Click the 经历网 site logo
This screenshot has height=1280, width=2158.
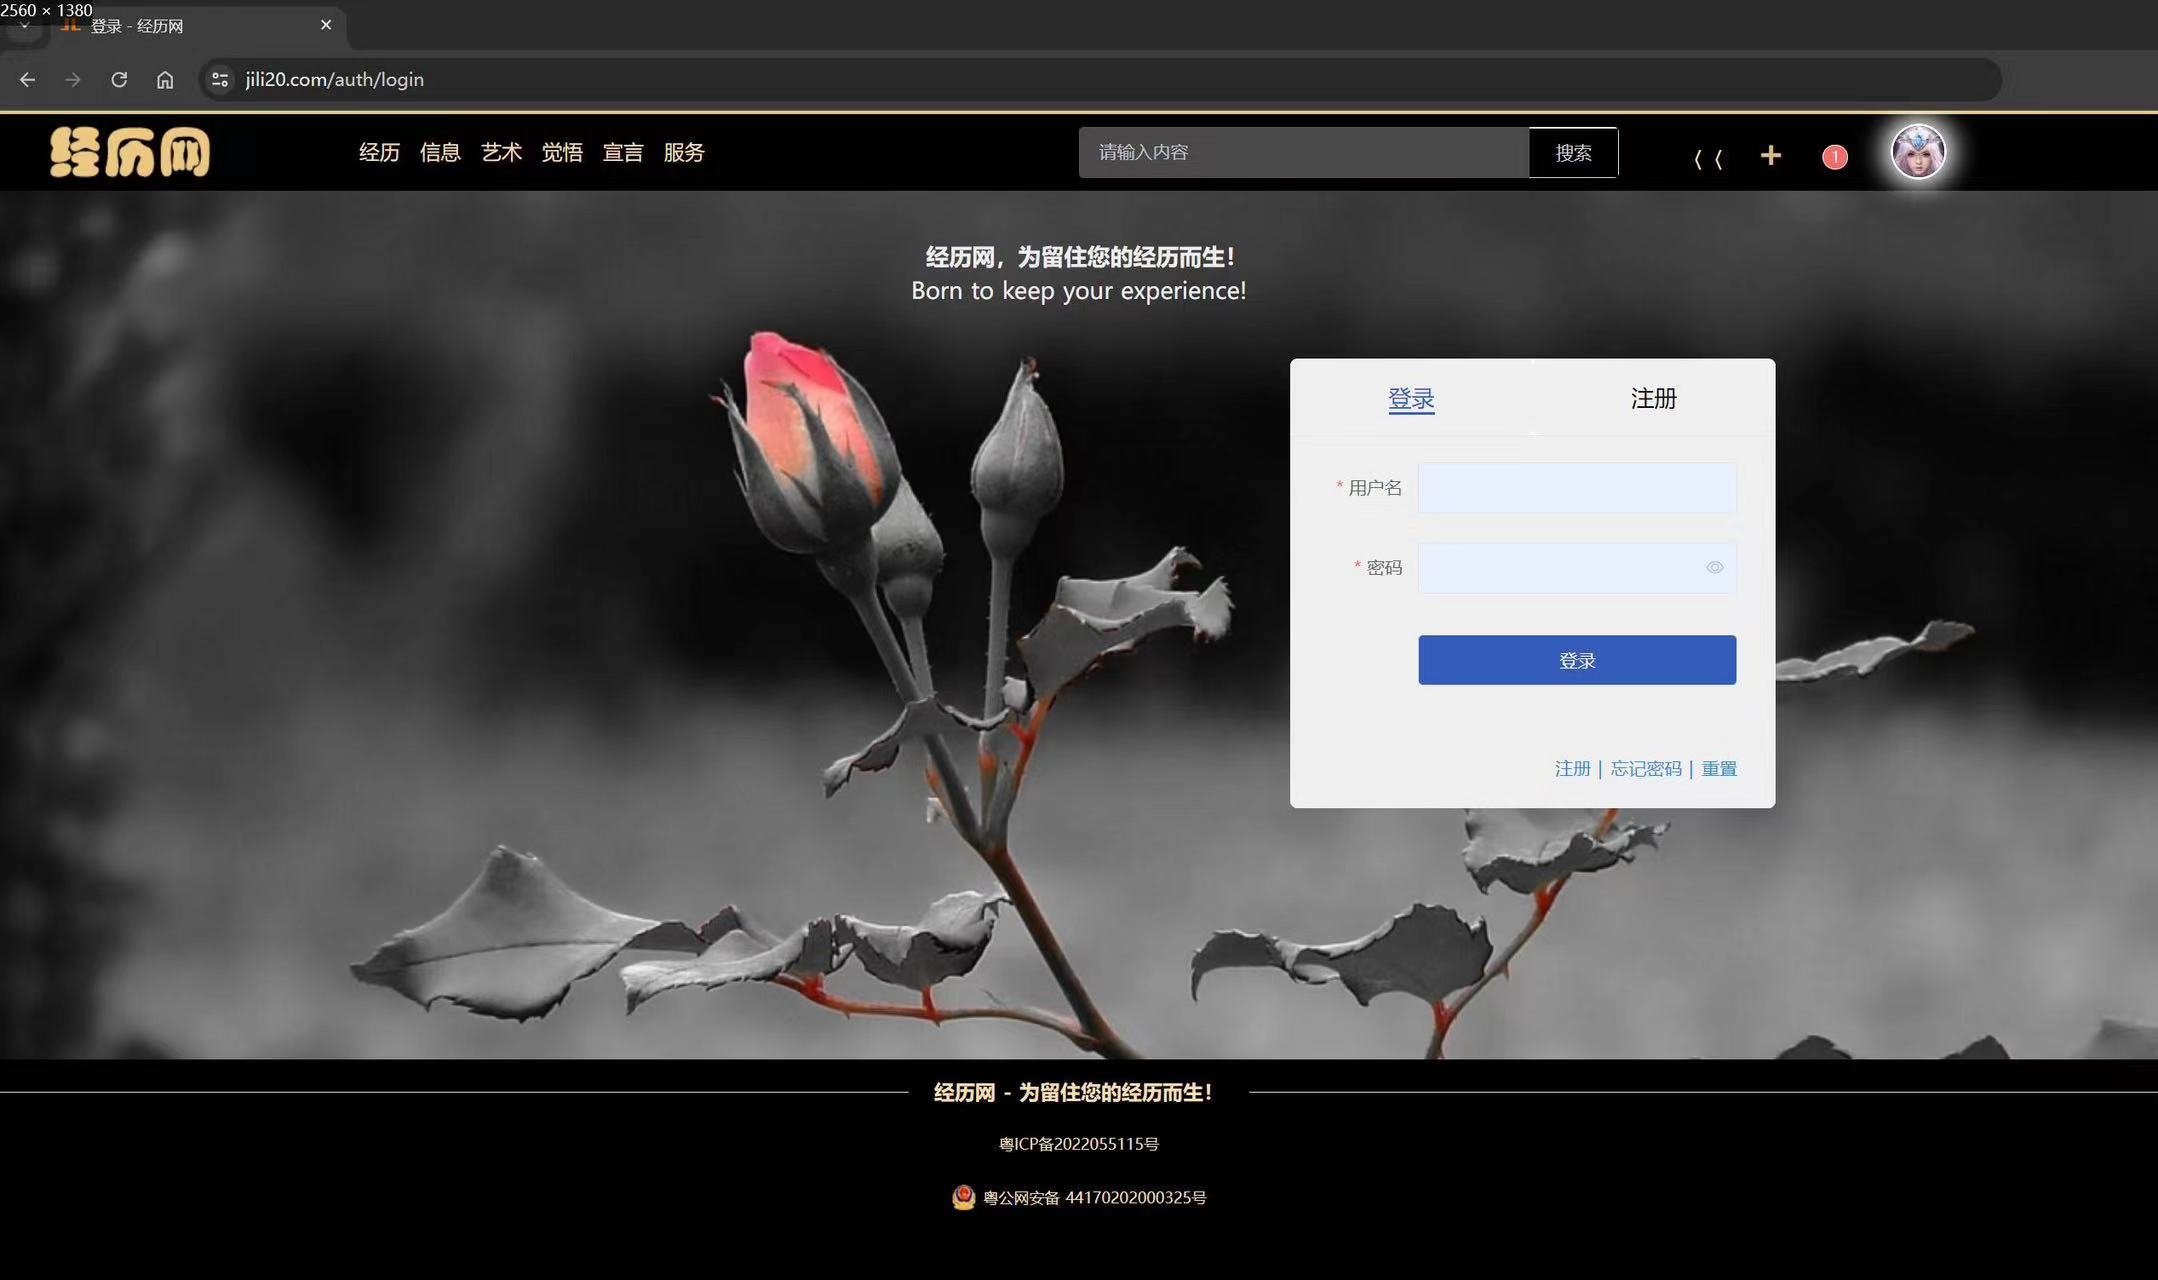coord(130,152)
